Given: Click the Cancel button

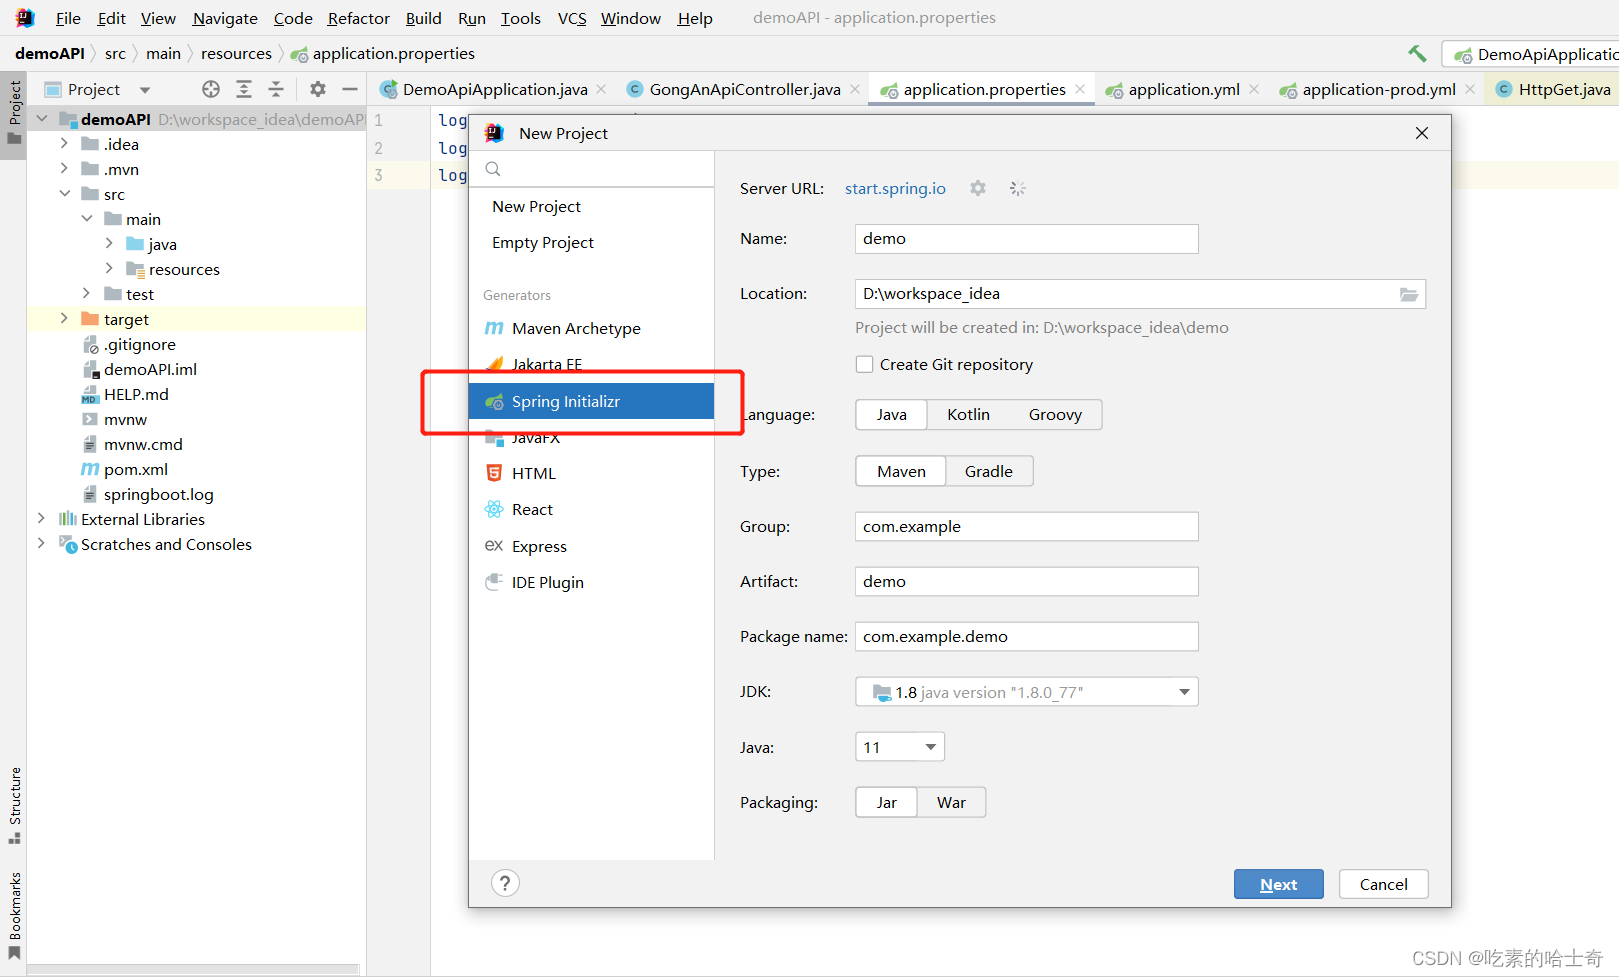Looking at the screenshot, I should click(x=1383, y=884).
